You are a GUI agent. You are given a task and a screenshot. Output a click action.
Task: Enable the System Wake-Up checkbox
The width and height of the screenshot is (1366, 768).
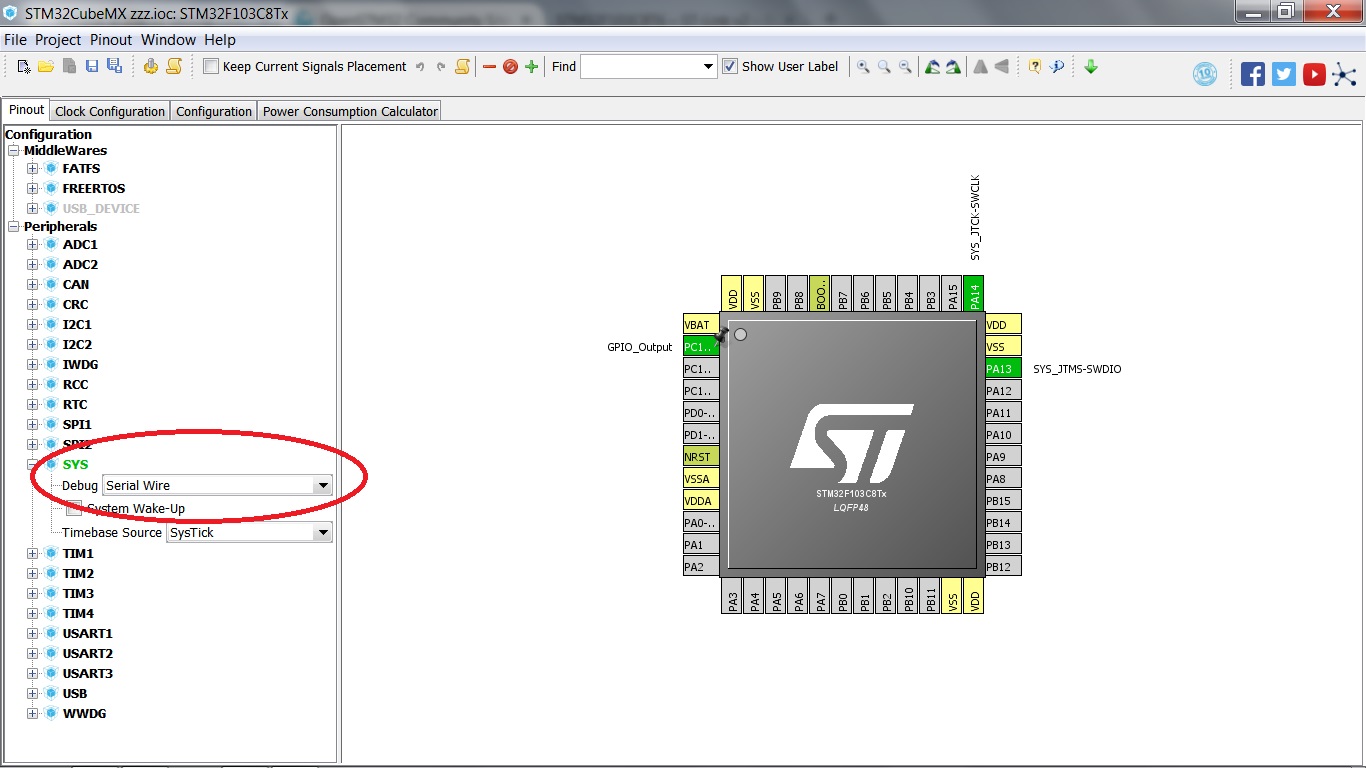tap(74, 508)
